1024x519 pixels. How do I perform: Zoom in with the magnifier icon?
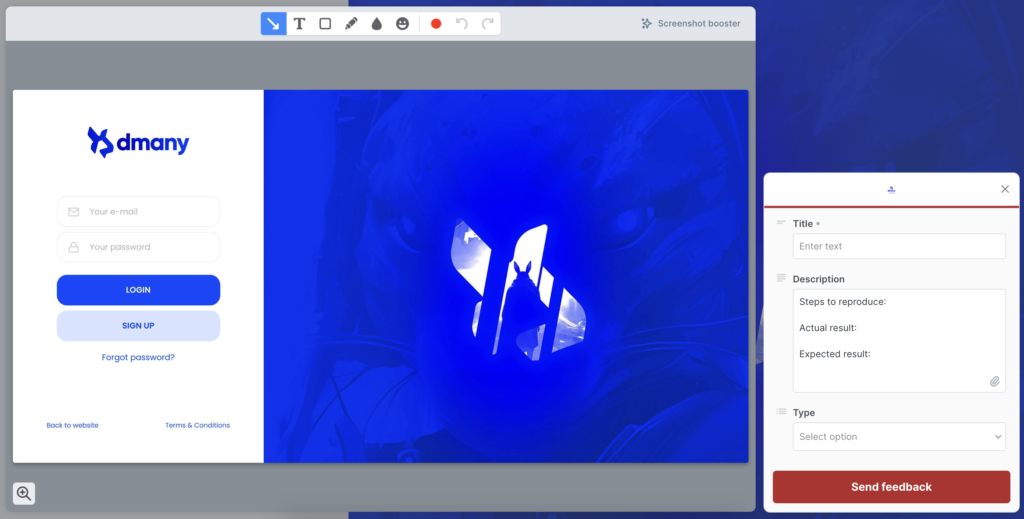click(24, 493)
